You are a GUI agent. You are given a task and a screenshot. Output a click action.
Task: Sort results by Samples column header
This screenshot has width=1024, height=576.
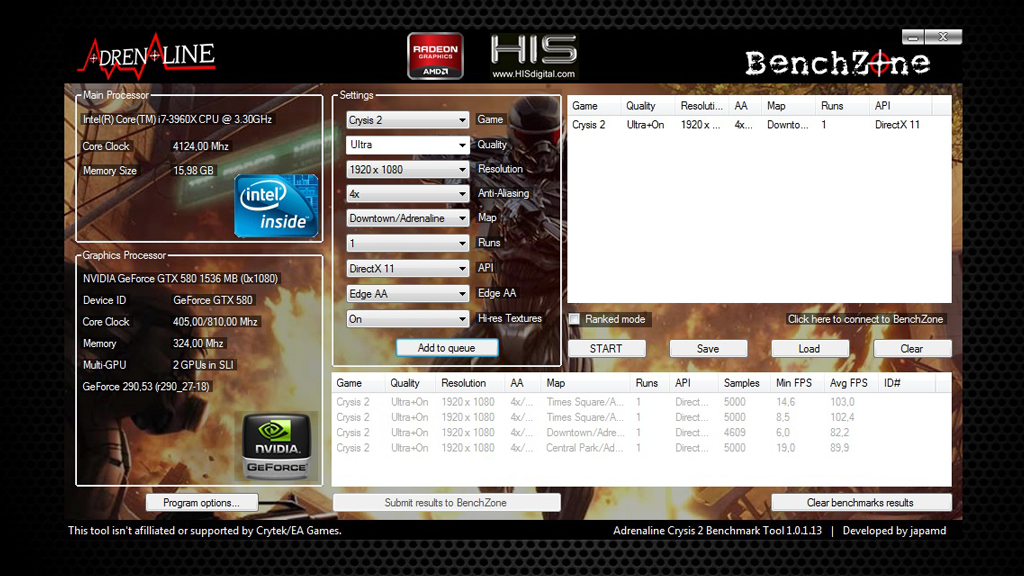pyautogui.click(x=744, y=383)
